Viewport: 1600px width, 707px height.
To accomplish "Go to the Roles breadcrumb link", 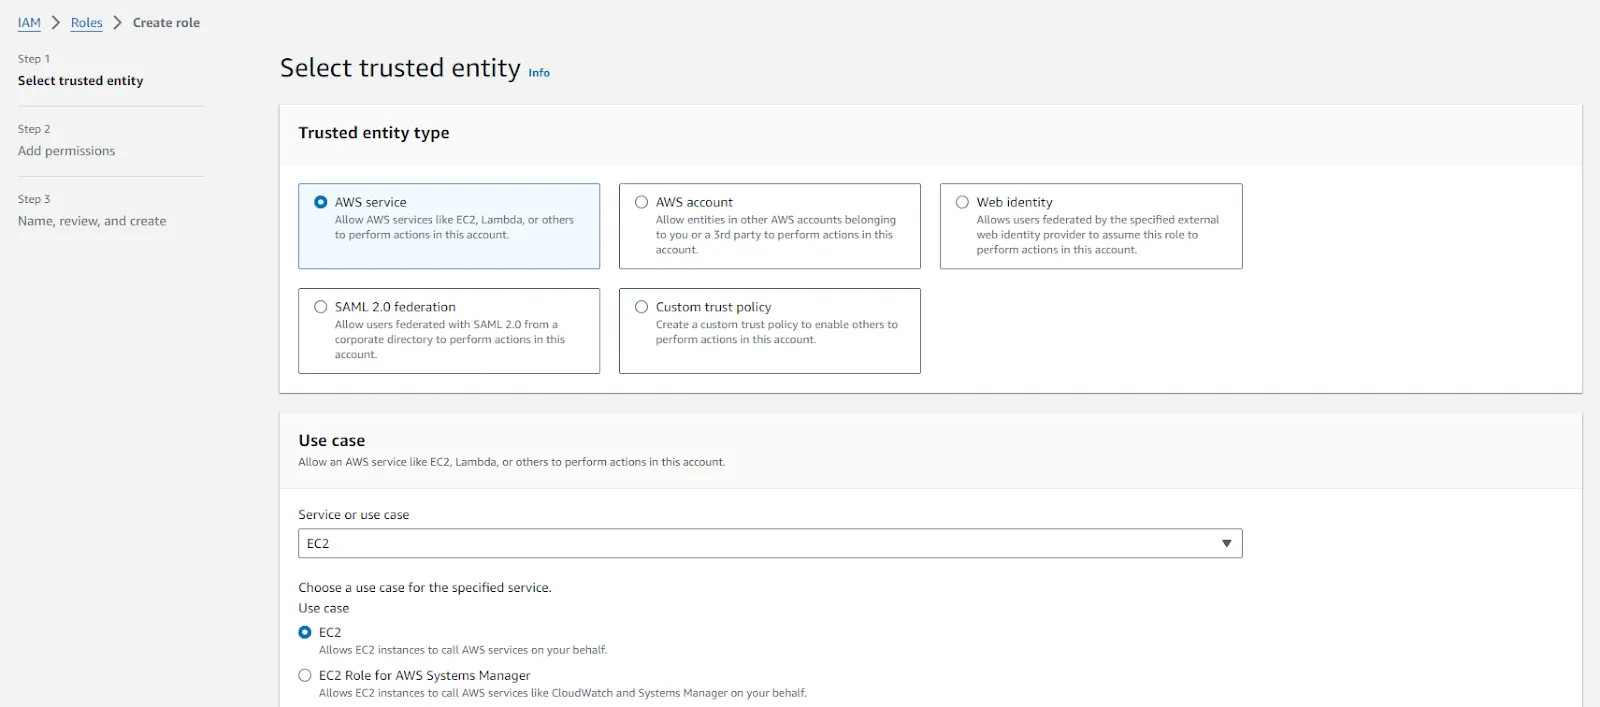I will (x=86, y=23).
